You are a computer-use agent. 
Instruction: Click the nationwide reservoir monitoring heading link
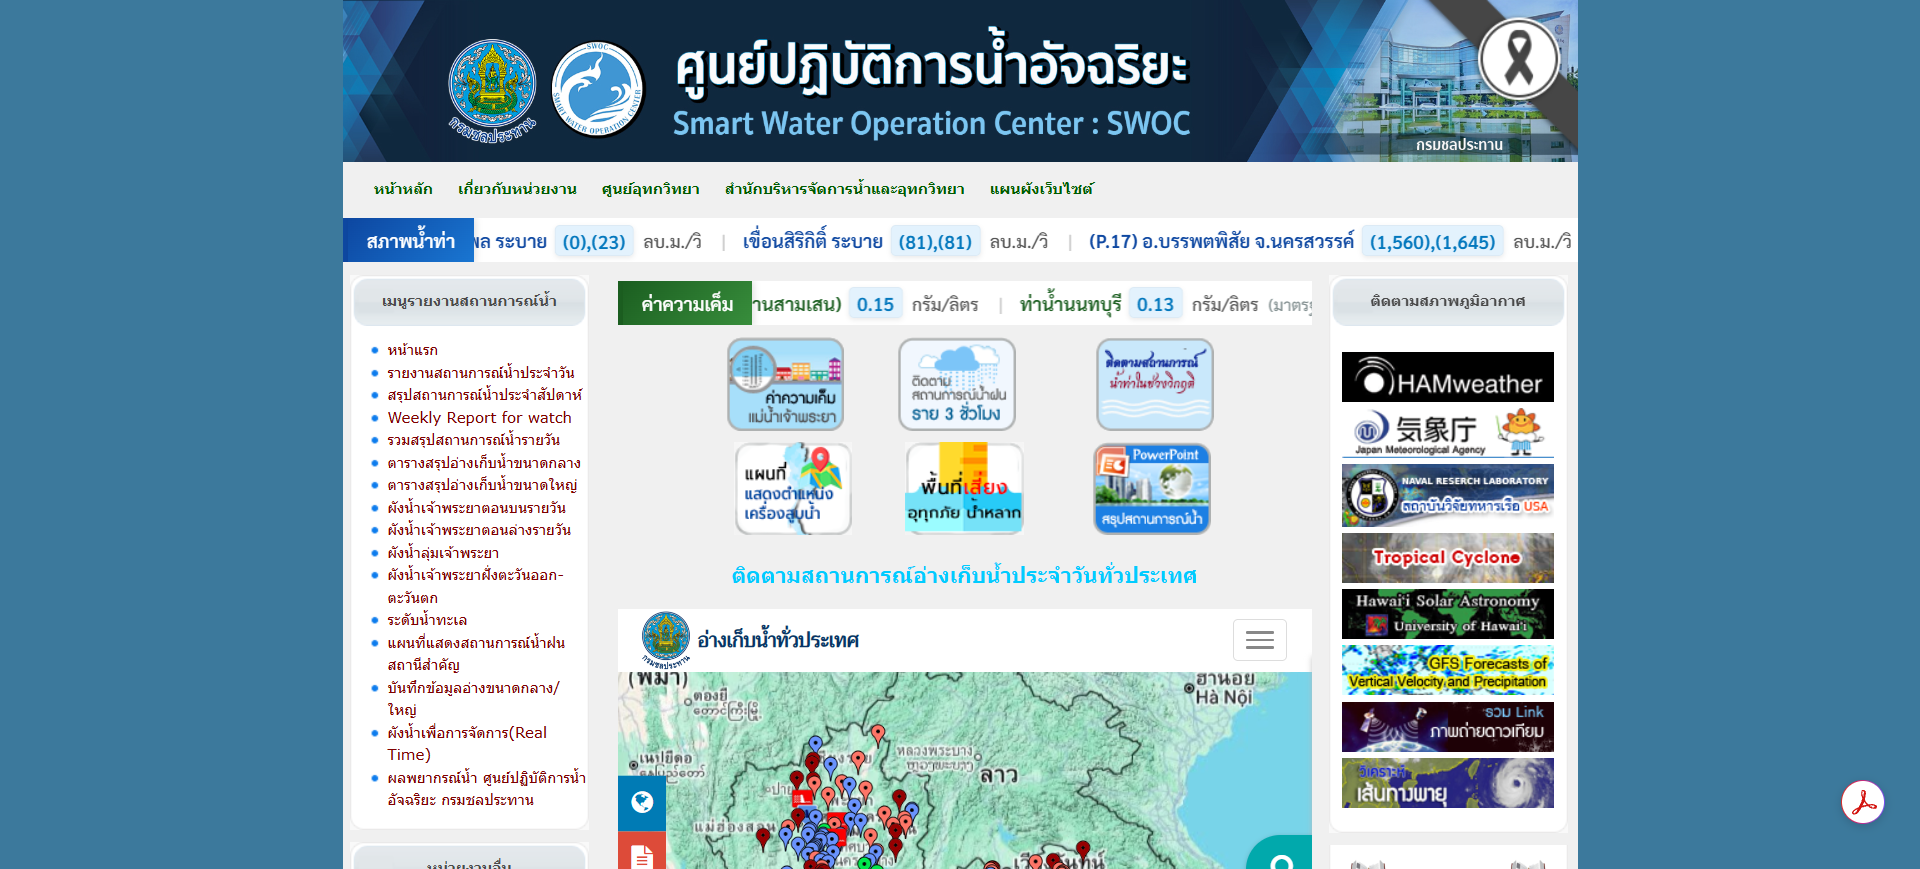pos(964,576)
